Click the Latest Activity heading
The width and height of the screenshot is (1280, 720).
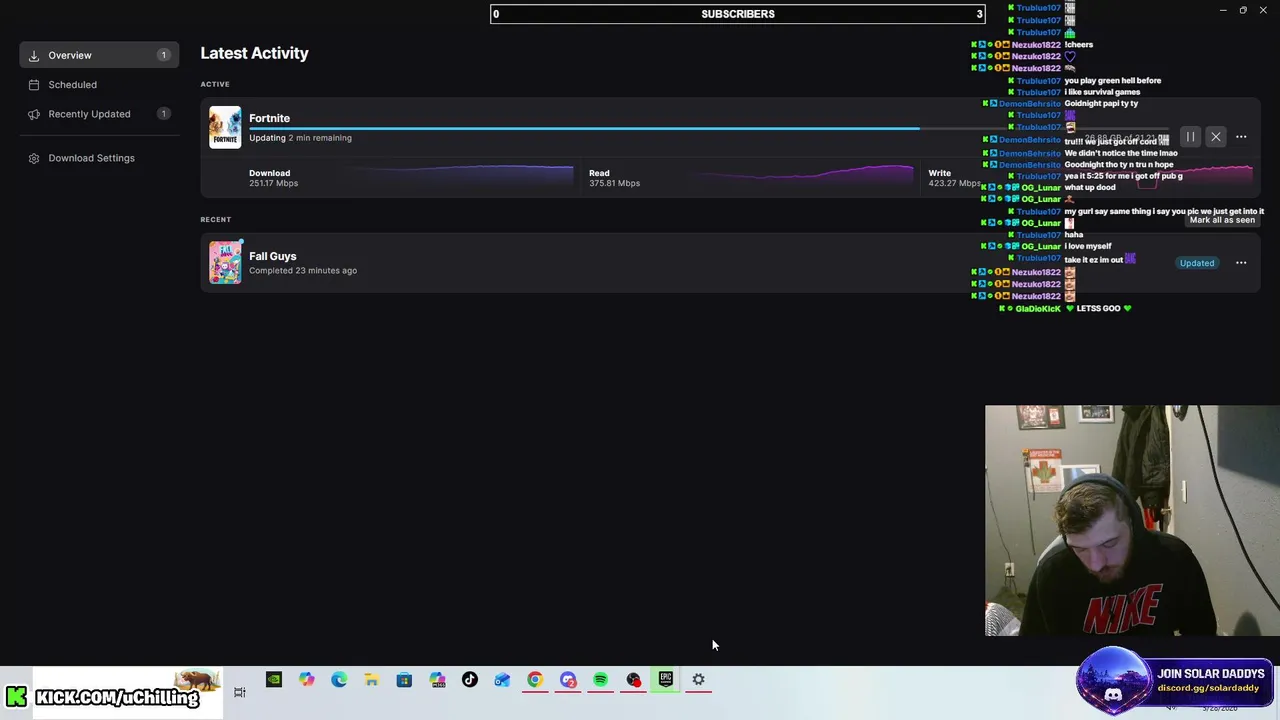point(254,53)
